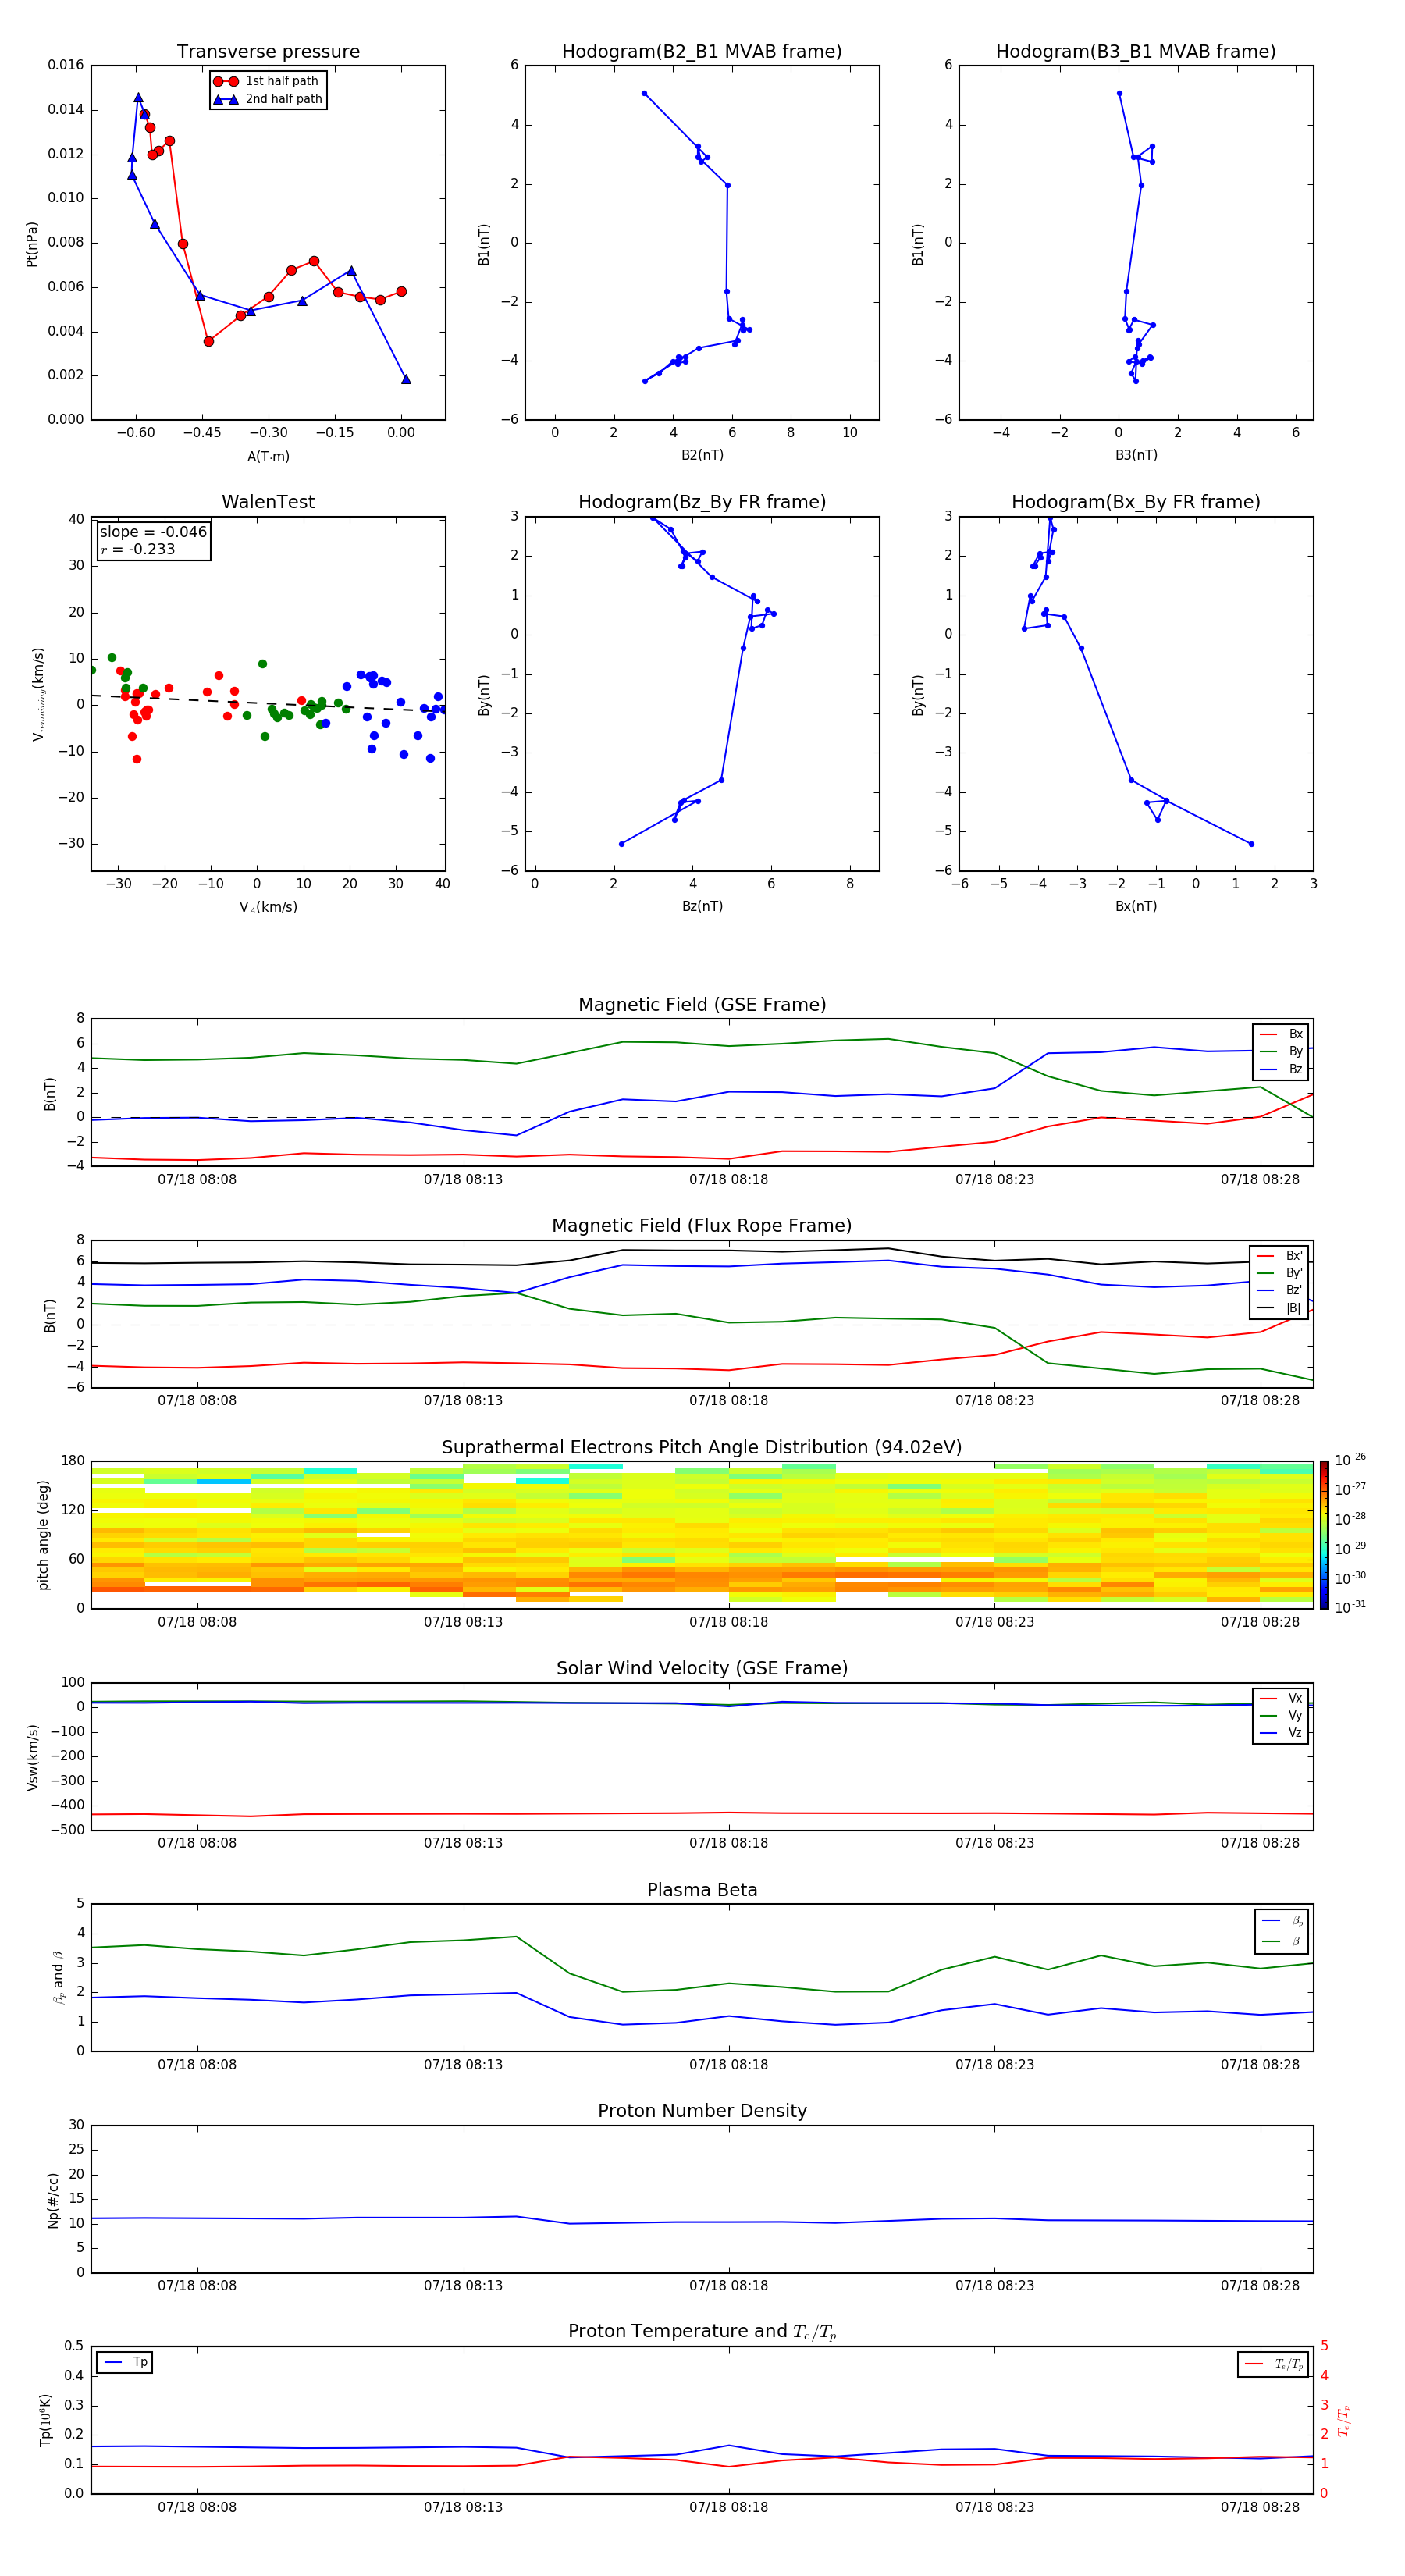The width and height of the screenshot is (1405, 2576).
Task: Click the red Te/Tp right axis label
Action: click(x=1344, y=2421)
